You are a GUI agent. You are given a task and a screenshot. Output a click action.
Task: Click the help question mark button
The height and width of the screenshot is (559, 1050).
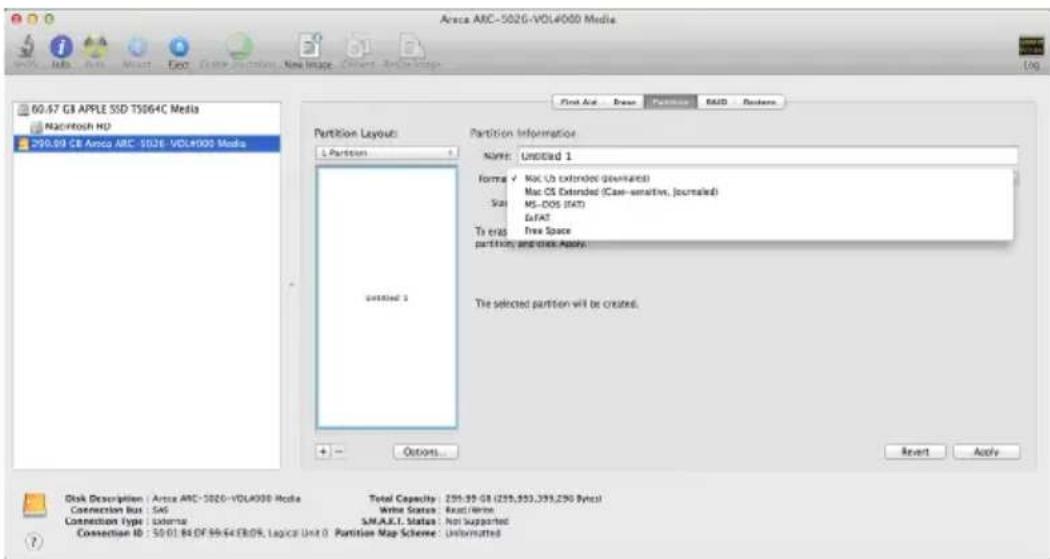pos(33,541)
